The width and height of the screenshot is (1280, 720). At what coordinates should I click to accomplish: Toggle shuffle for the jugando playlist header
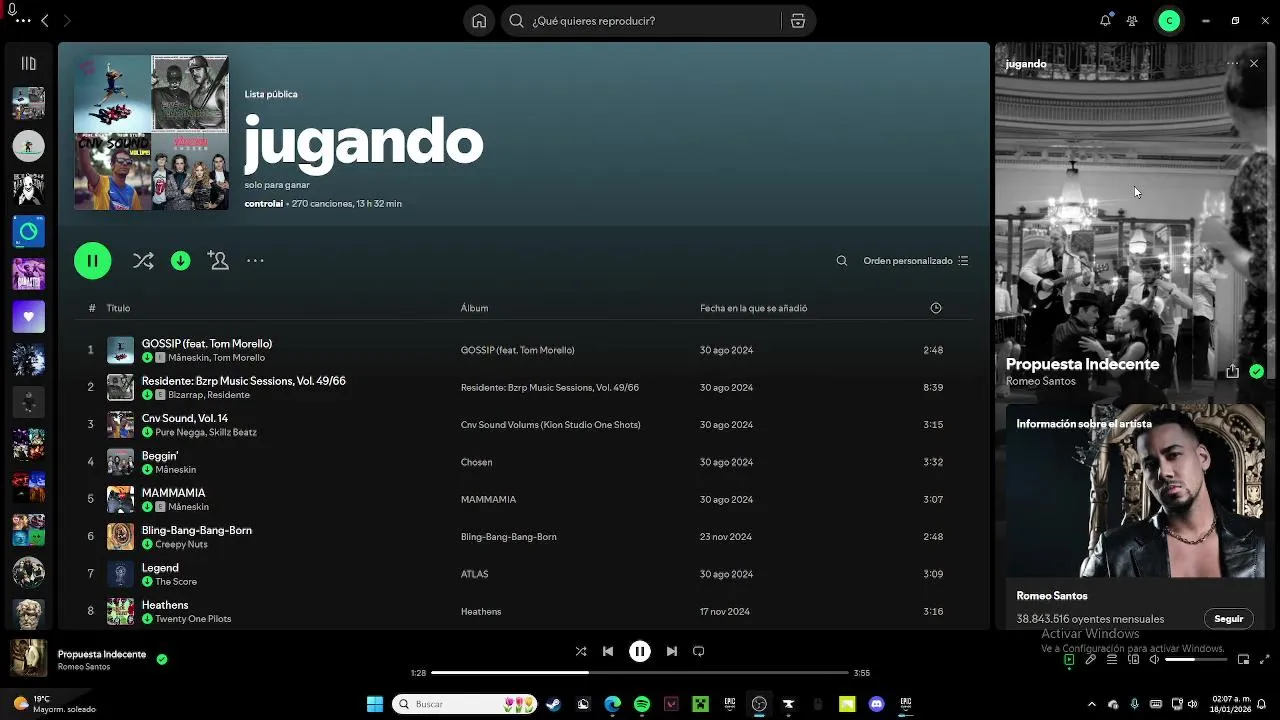click(143, 261)
